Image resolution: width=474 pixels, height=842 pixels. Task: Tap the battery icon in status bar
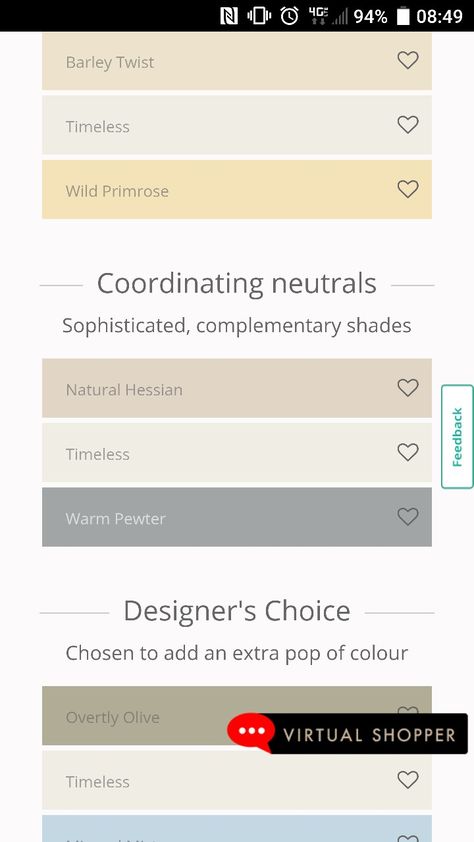click(403, 16)
